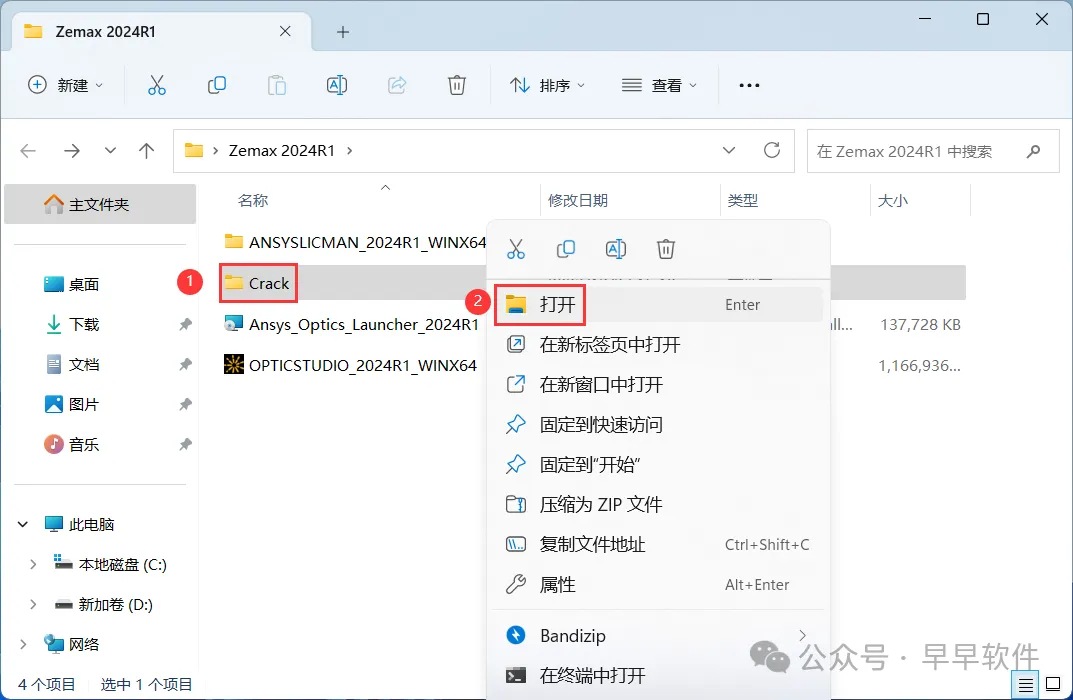Viewport: 1073px width, 700px height.
Task: Close the Zemax 2024R1 tab
Action: click(285, 31)
